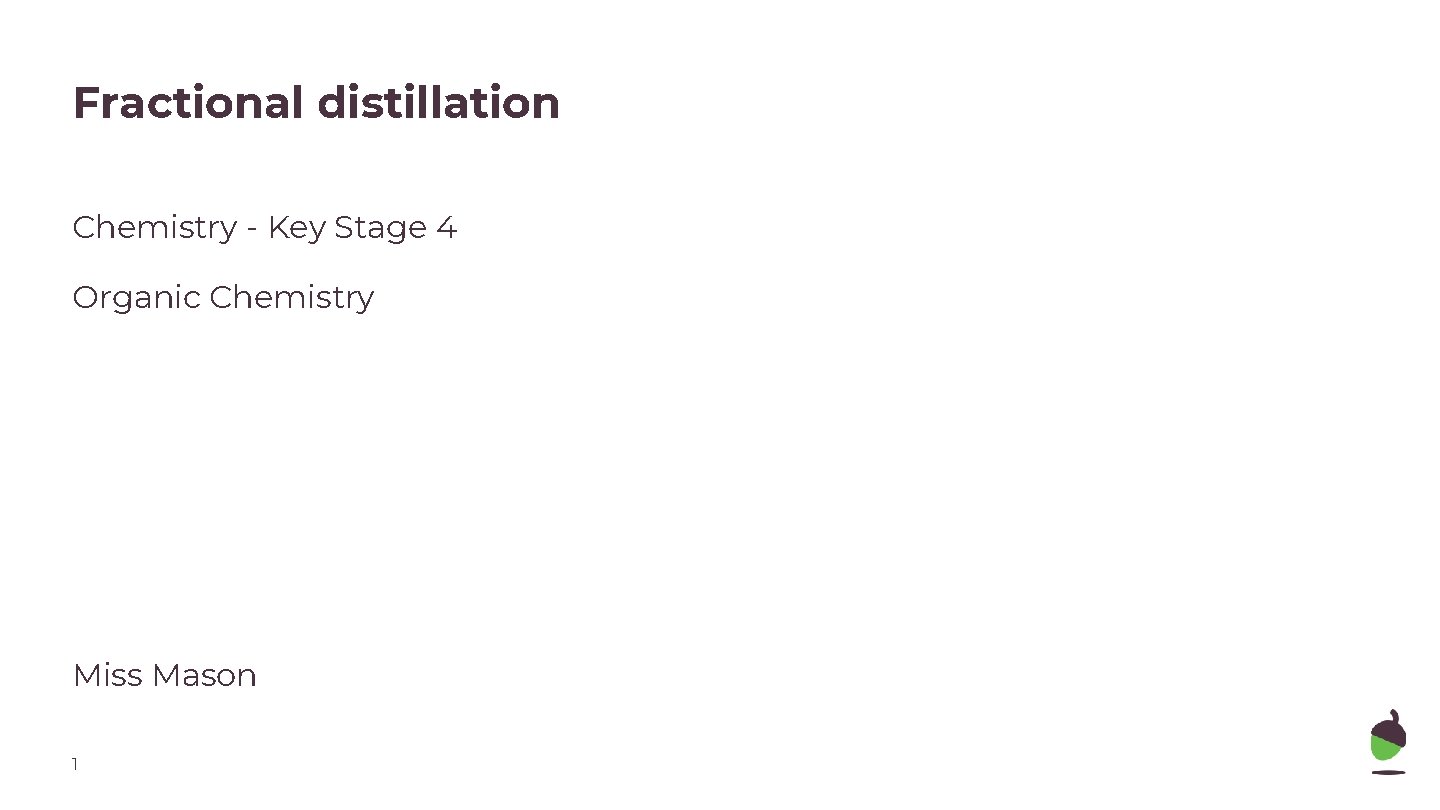Image resolution: width=1440 pixels, height=810 pixels.
Task: Click the dark cap of the acorn
Action: (x=1389, y=726)
